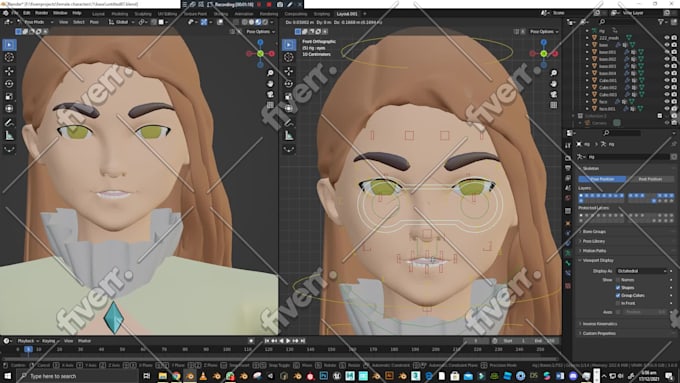Select the Breakdowner tool in right viewport
The image size is (680, 383).
(289, 149)
